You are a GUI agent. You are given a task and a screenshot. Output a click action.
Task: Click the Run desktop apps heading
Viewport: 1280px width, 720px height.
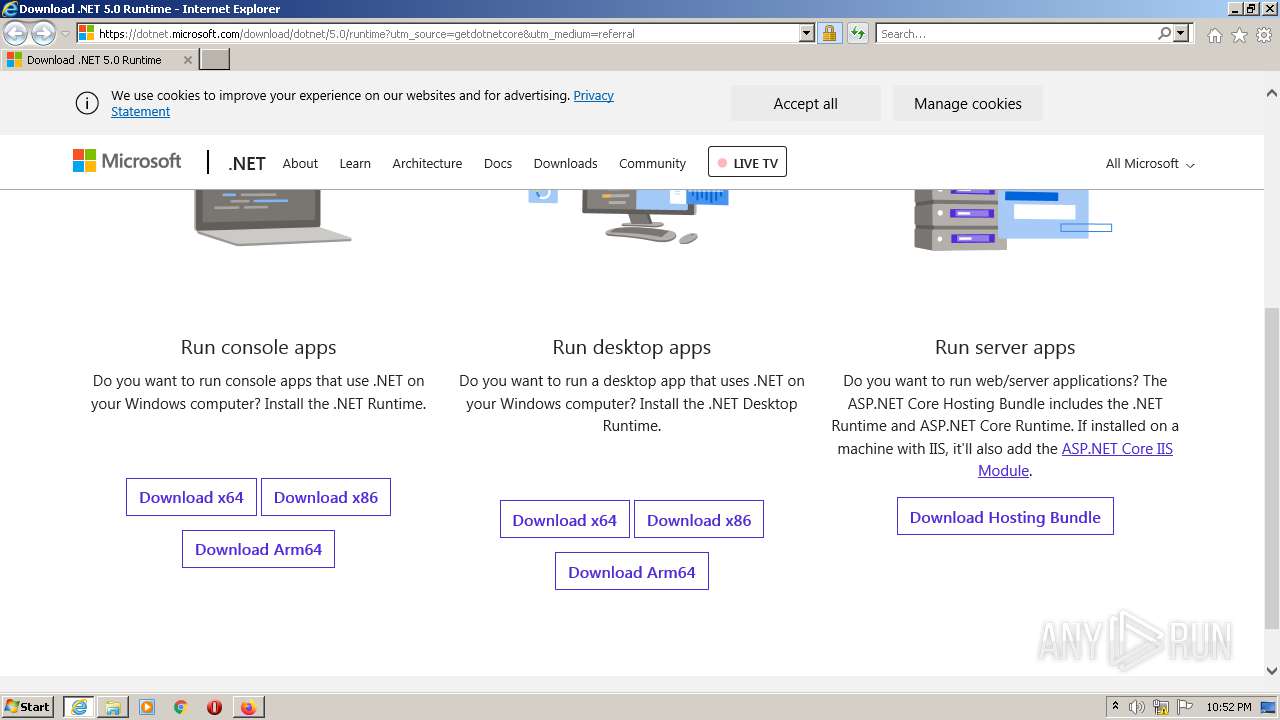[632, 347]
